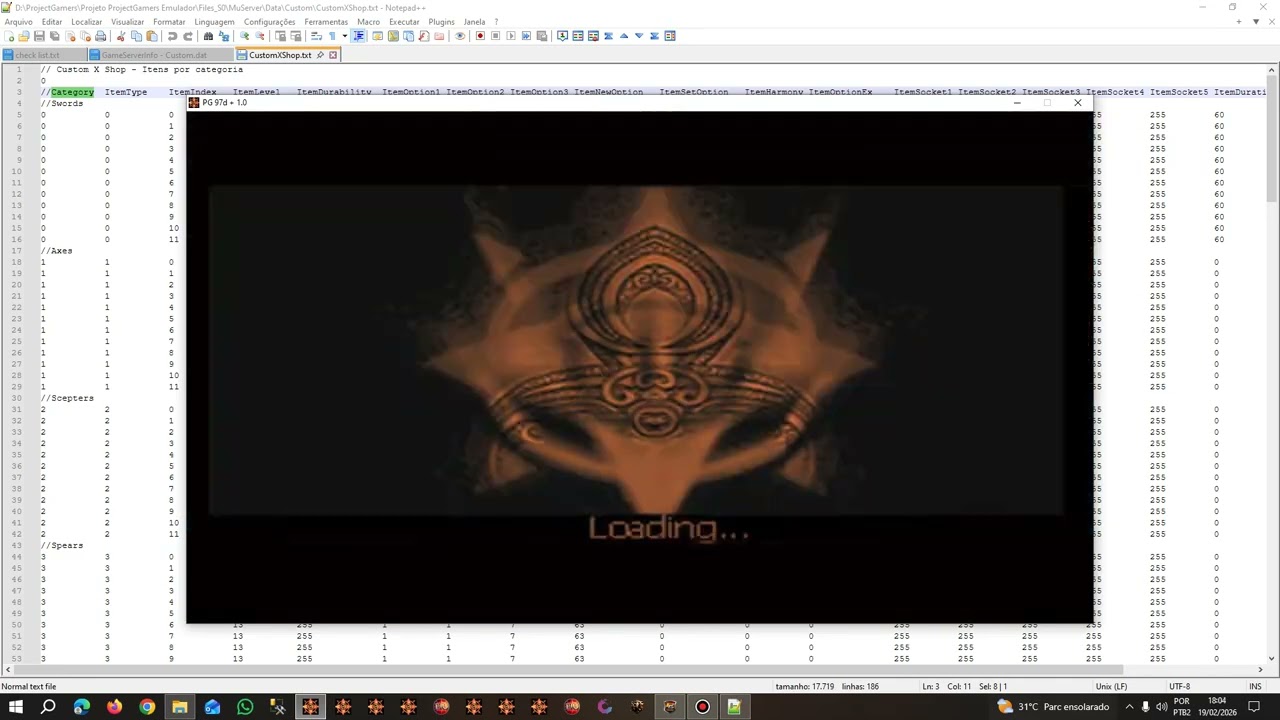Add a new tab with plus button
Image resolution: width=1280 pixels, height=720 pixels.
(1238, 21)
